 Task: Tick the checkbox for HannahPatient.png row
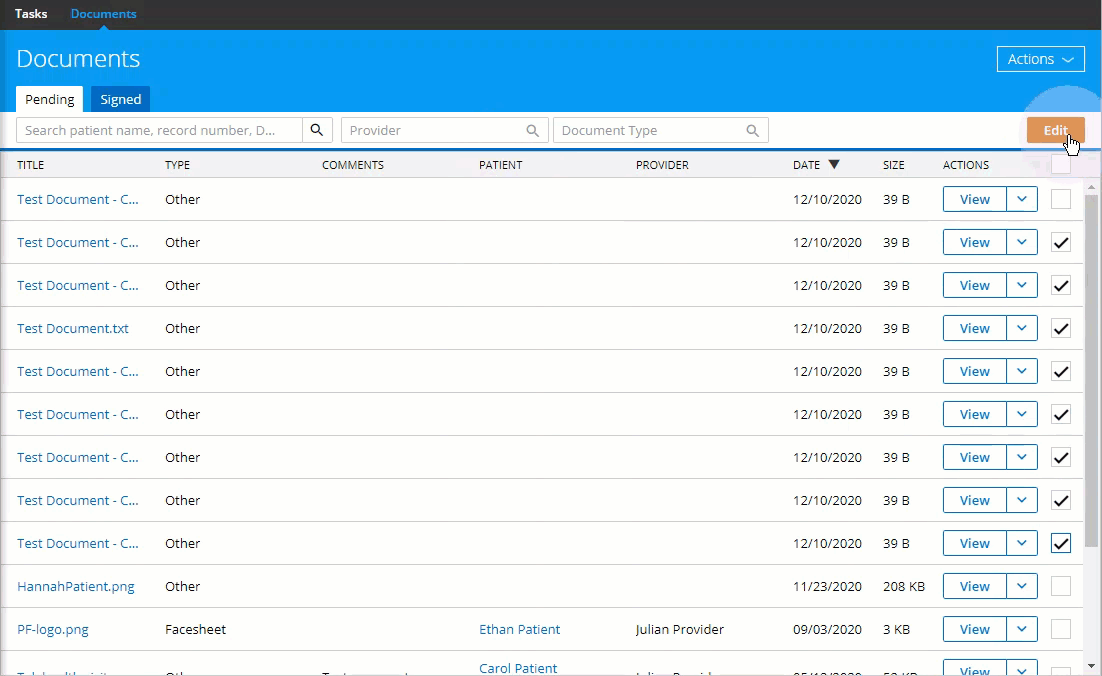(1061, 586)
